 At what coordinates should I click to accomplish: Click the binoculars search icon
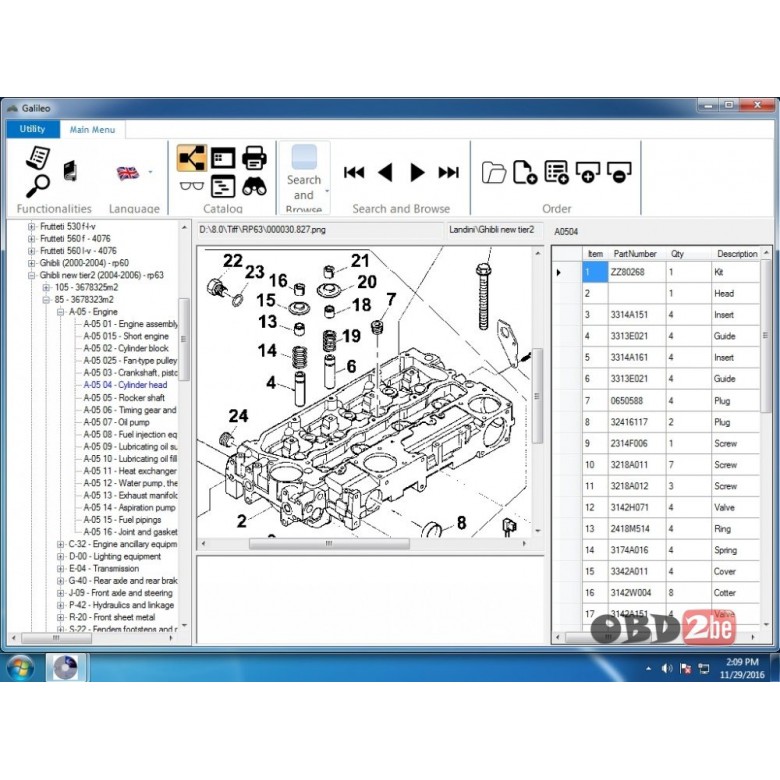coord(254,187)
